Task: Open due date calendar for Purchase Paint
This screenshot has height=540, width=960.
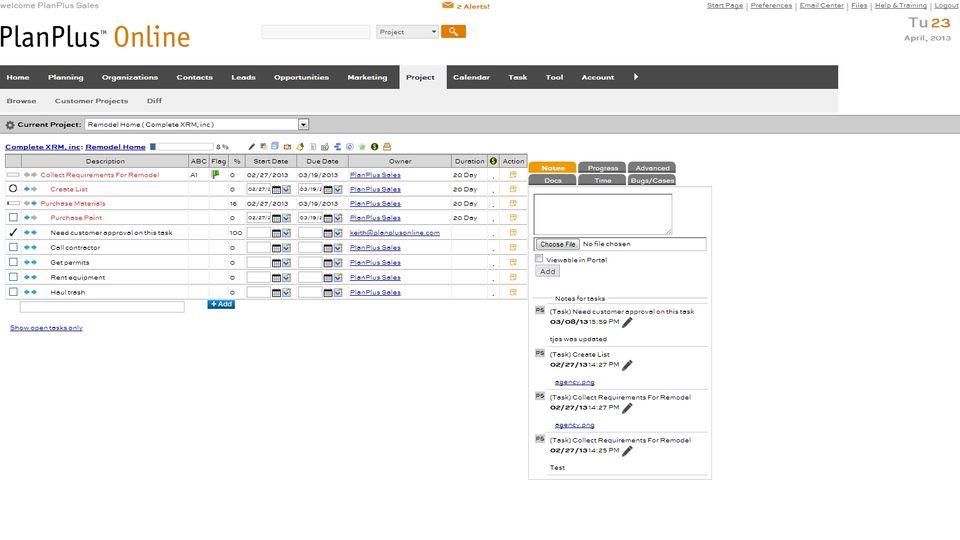Action: point(328,218)
